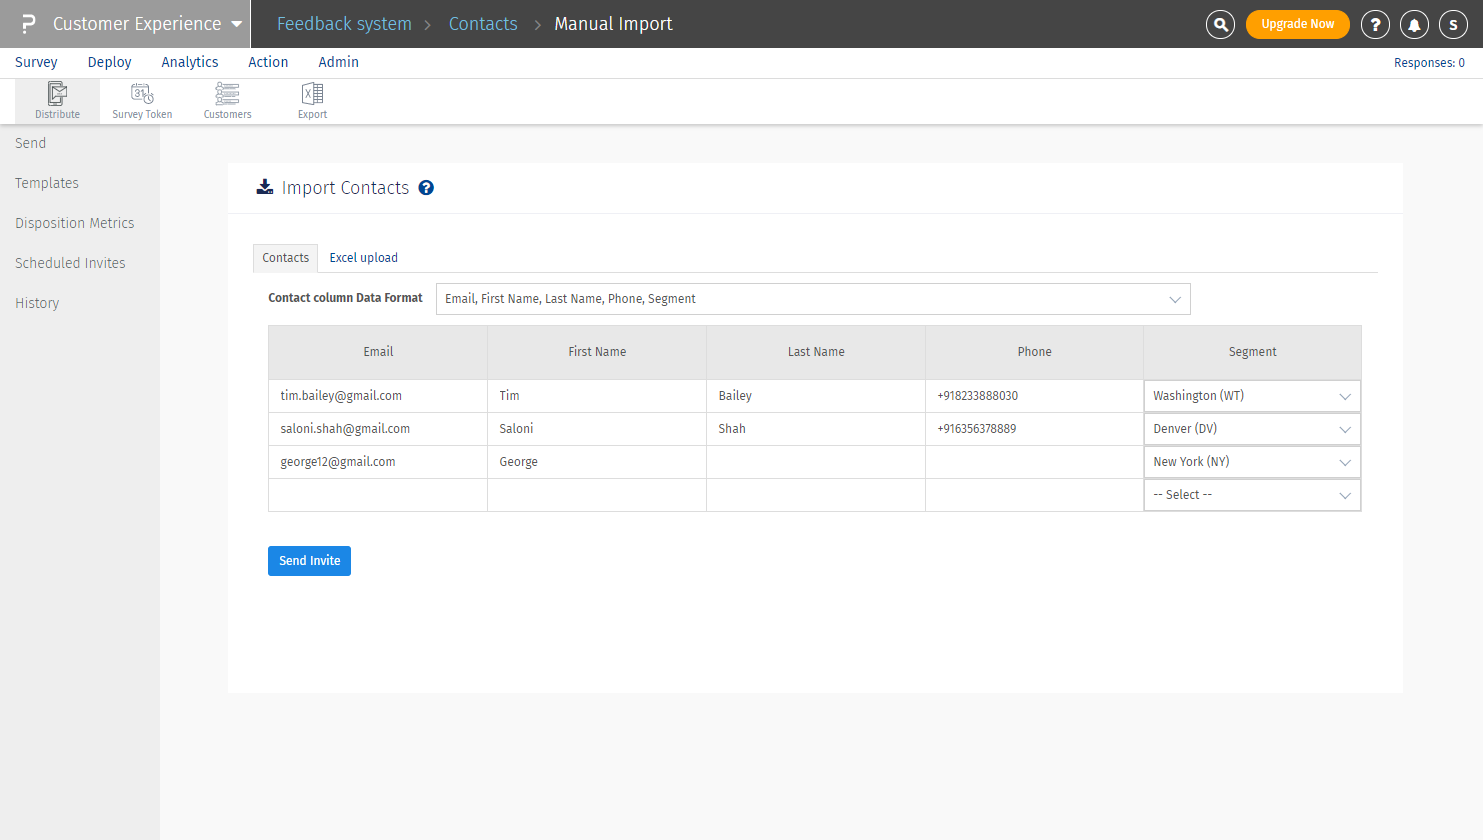Open the Survey Token icon
The height and width of the screenshot is (840, 1483).
pyautogui.click(x=142, y=94)
